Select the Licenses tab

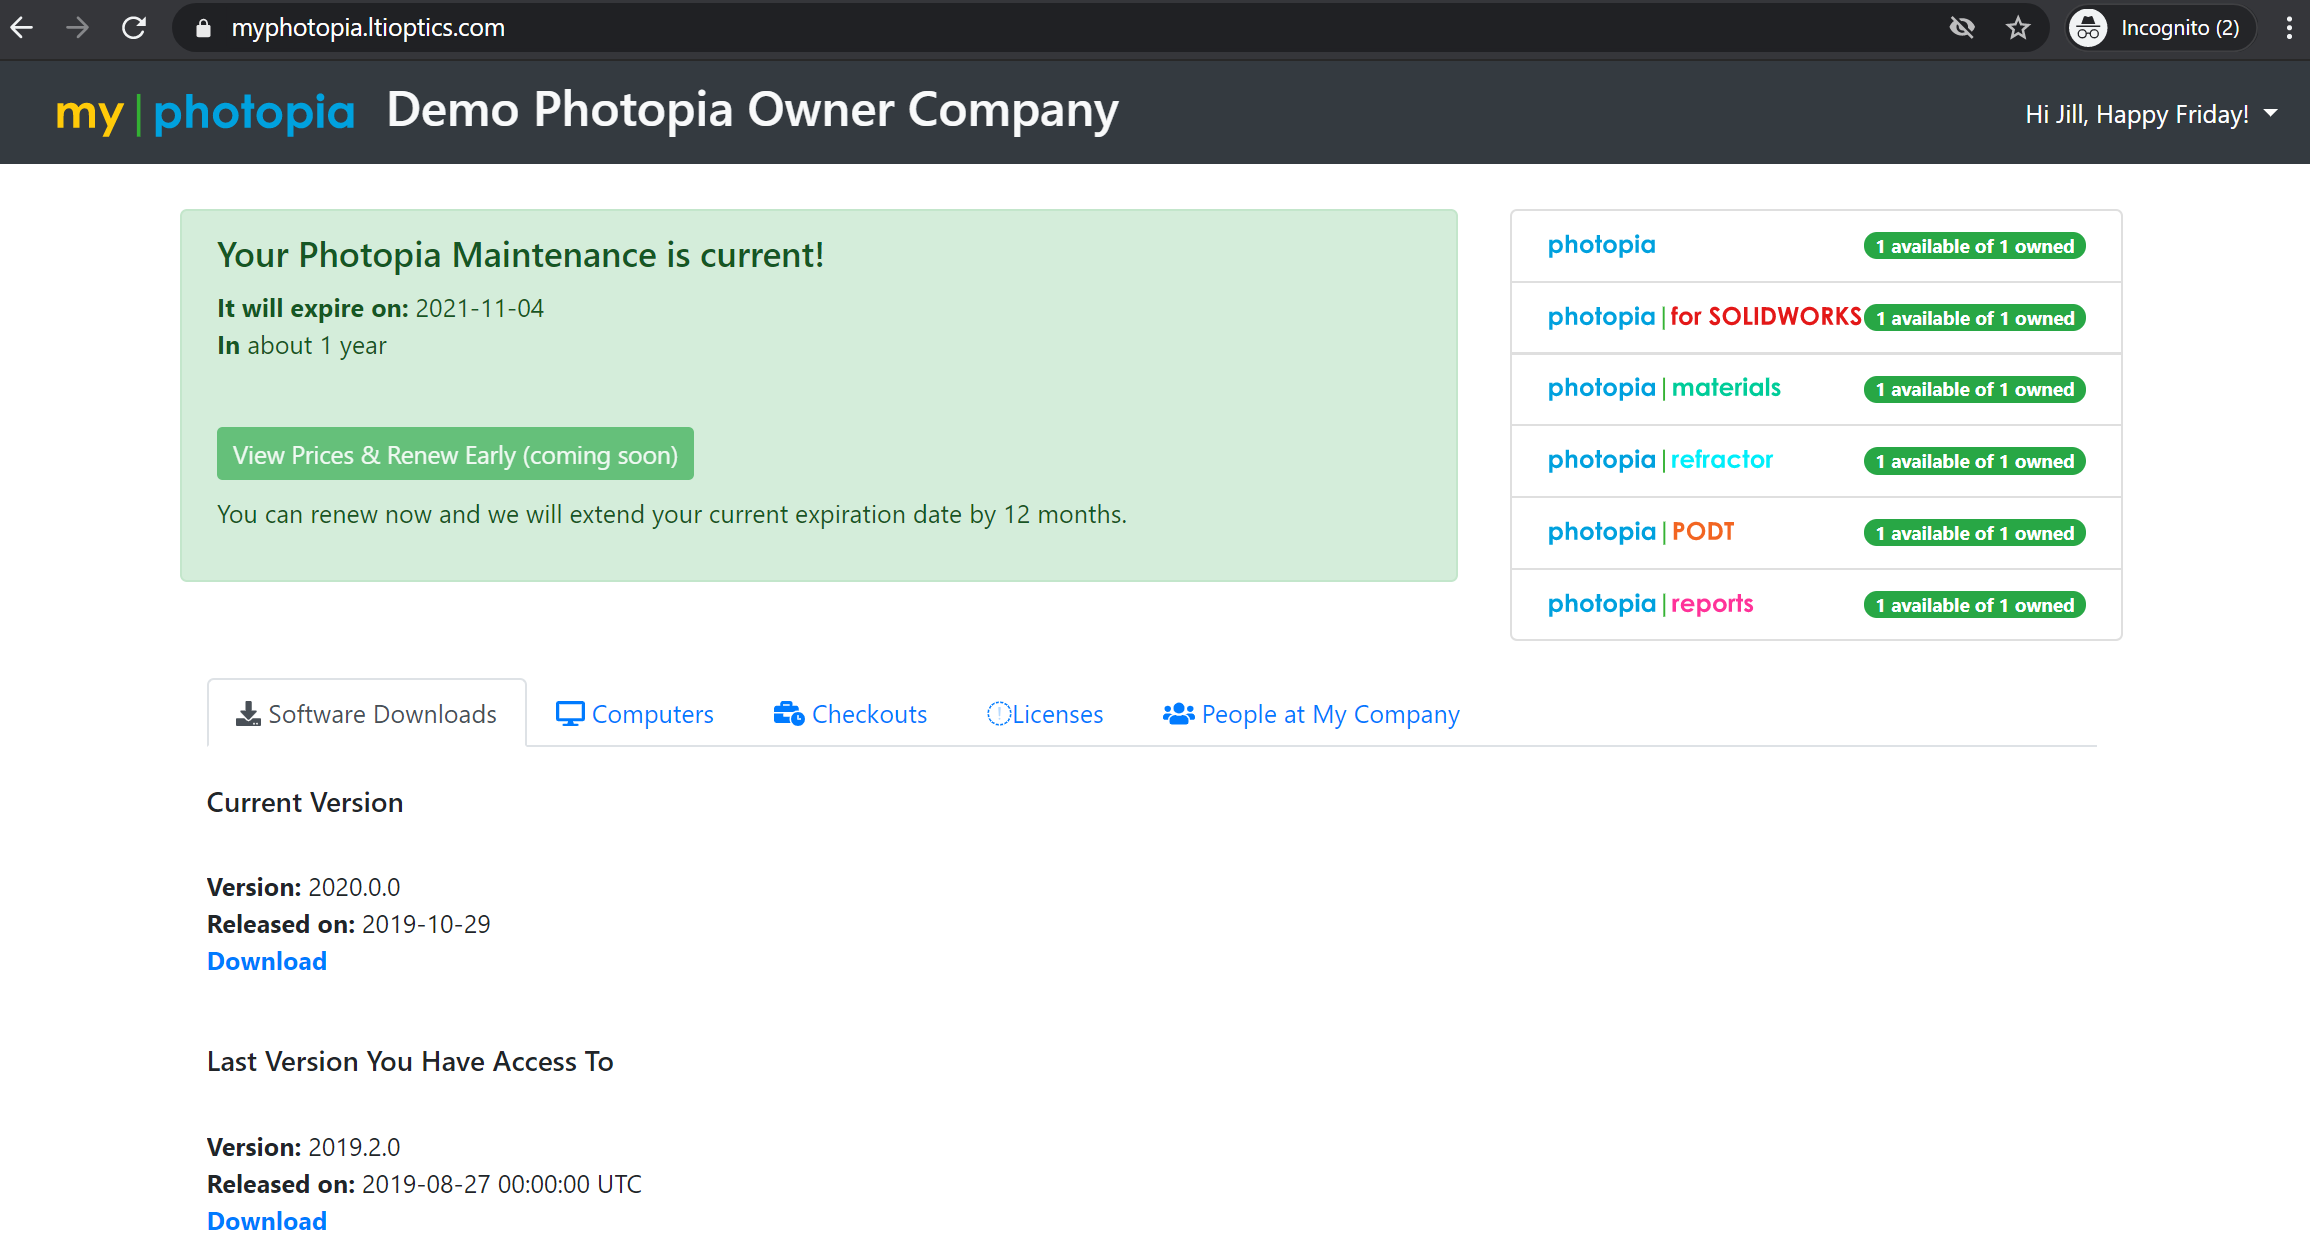point(1047,713)
